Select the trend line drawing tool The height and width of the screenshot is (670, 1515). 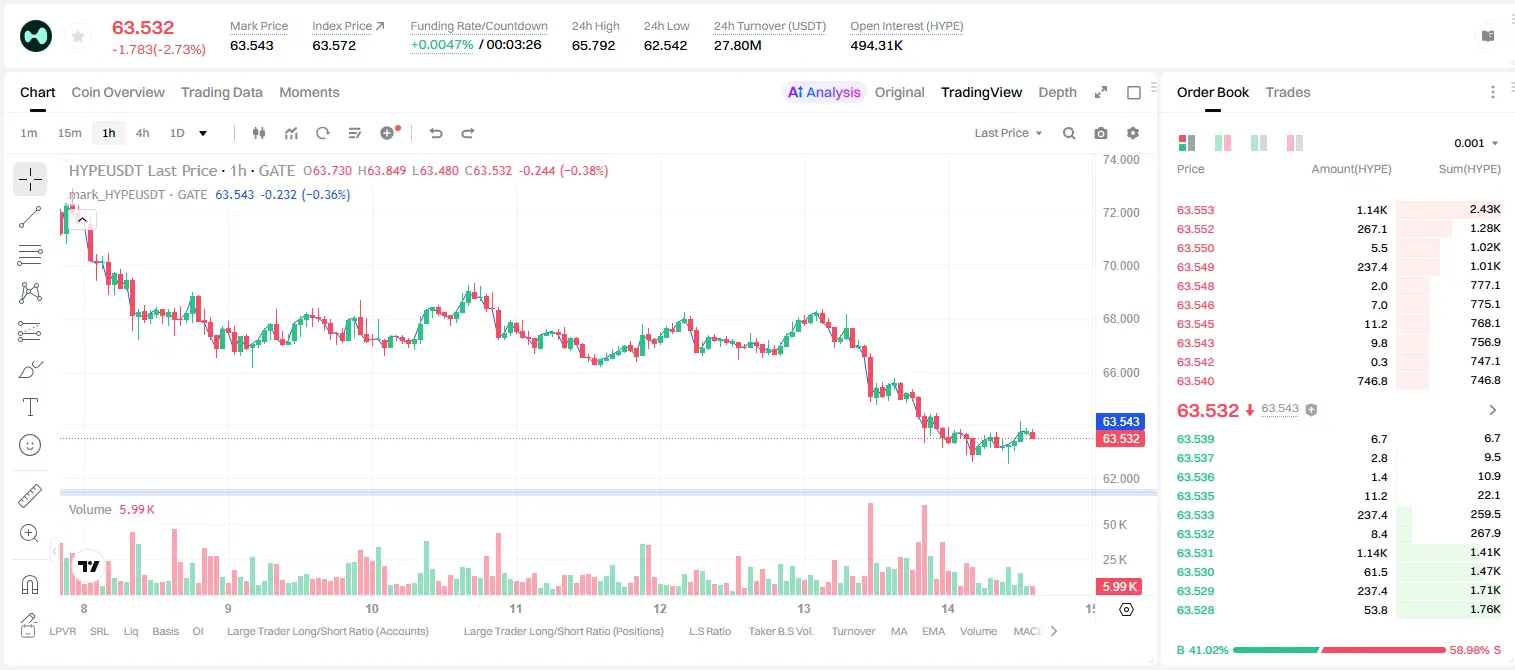point(30,217)
